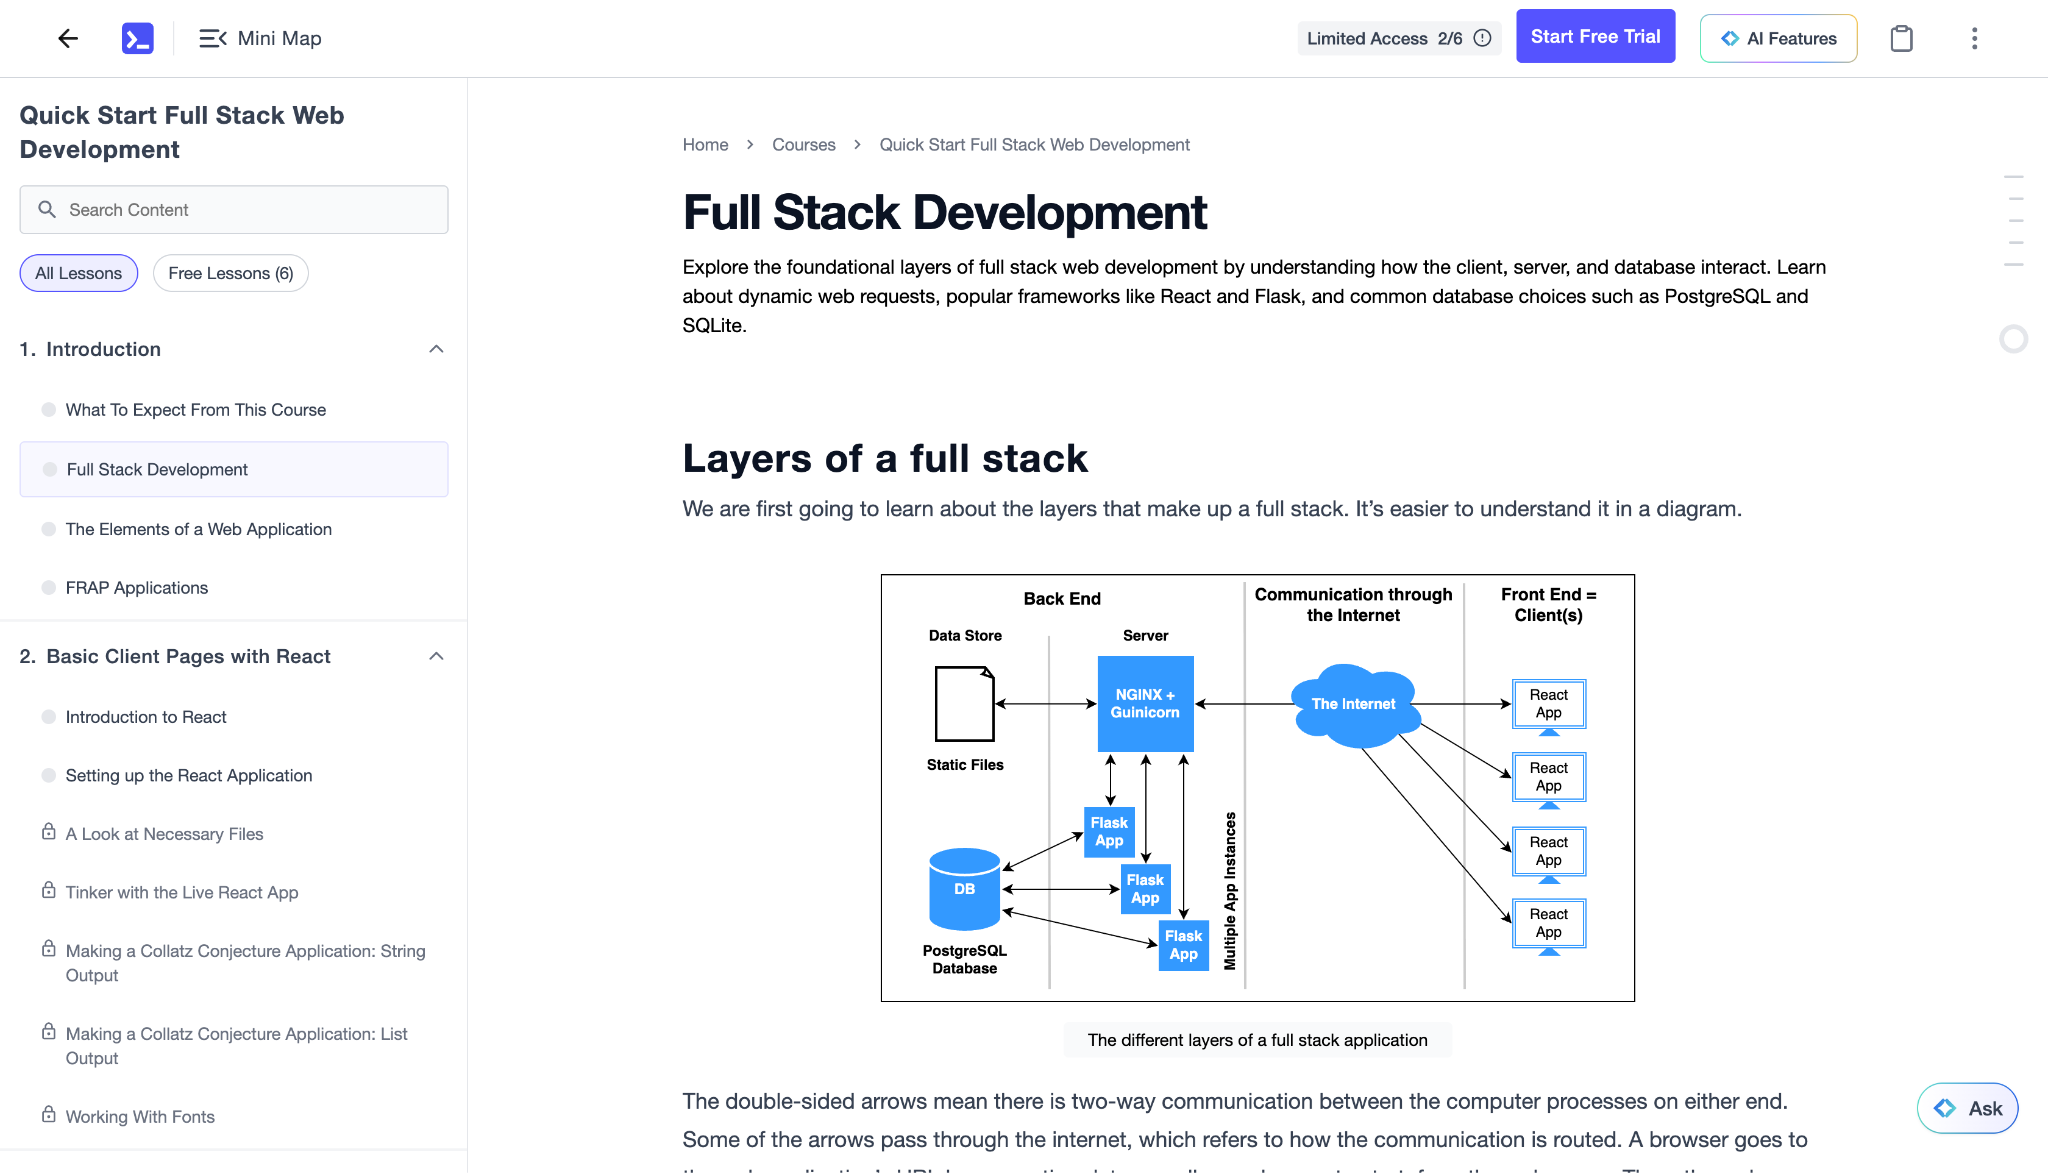The height and width of the screenshot is (1173, 2048).
Task: Click the Start Free Trial button
Action: 1595,36
